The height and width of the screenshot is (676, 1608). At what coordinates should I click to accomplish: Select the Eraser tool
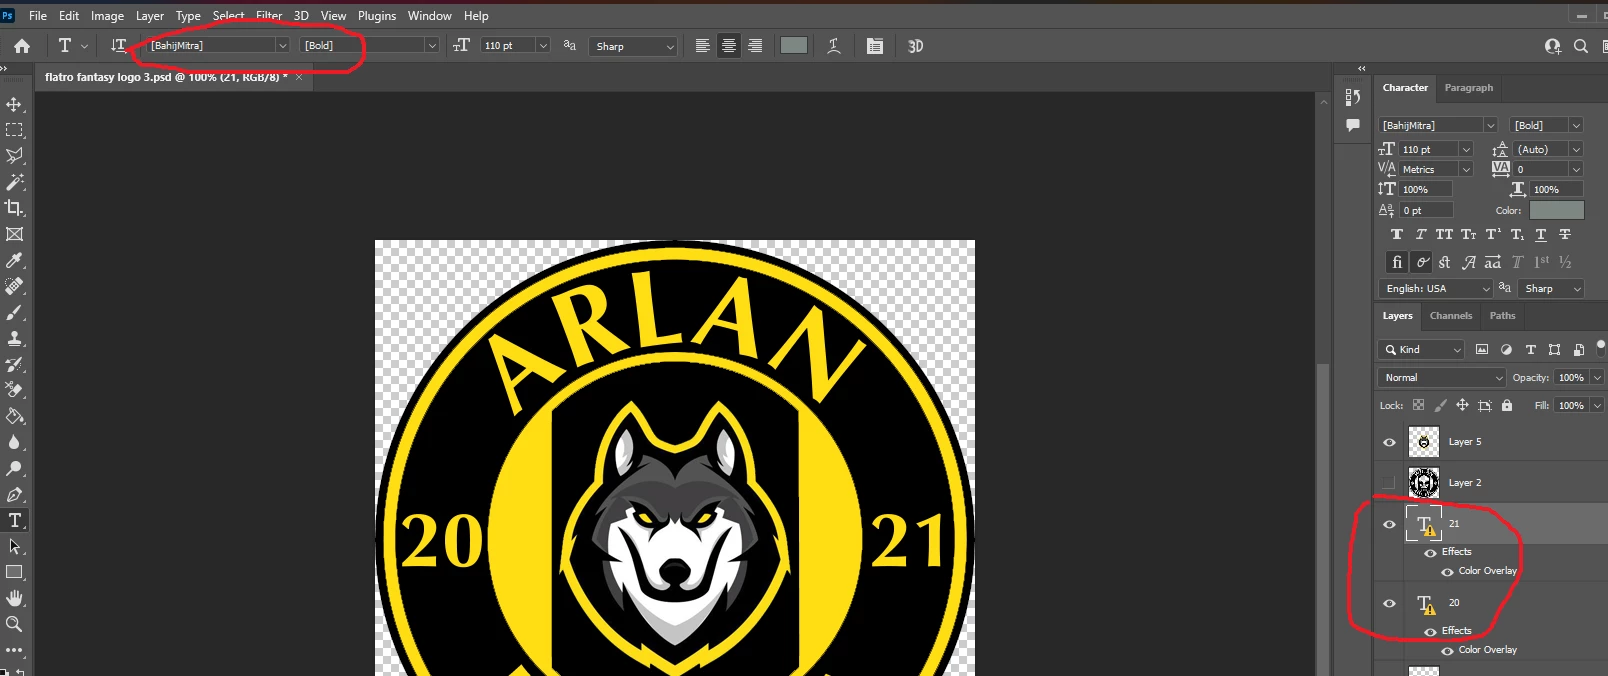point(14,390)
